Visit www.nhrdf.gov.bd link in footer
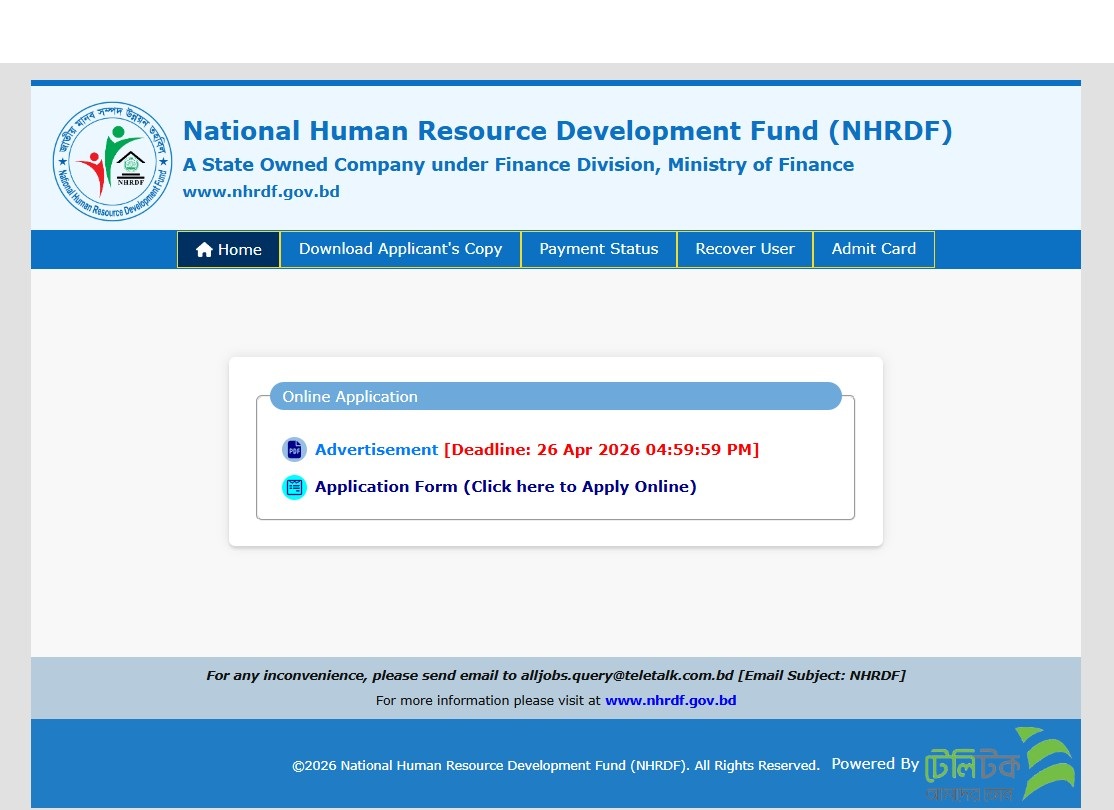1114x810 pixels. coord(670,701)
